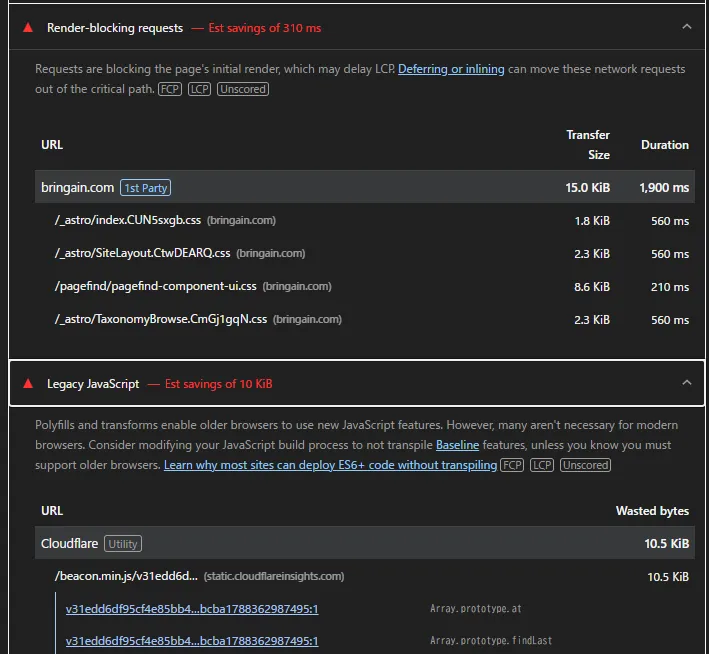Click the 10.5 KiB value of beacon.min.js
Viewport: 709px width, 654px height.
[668, 577]
